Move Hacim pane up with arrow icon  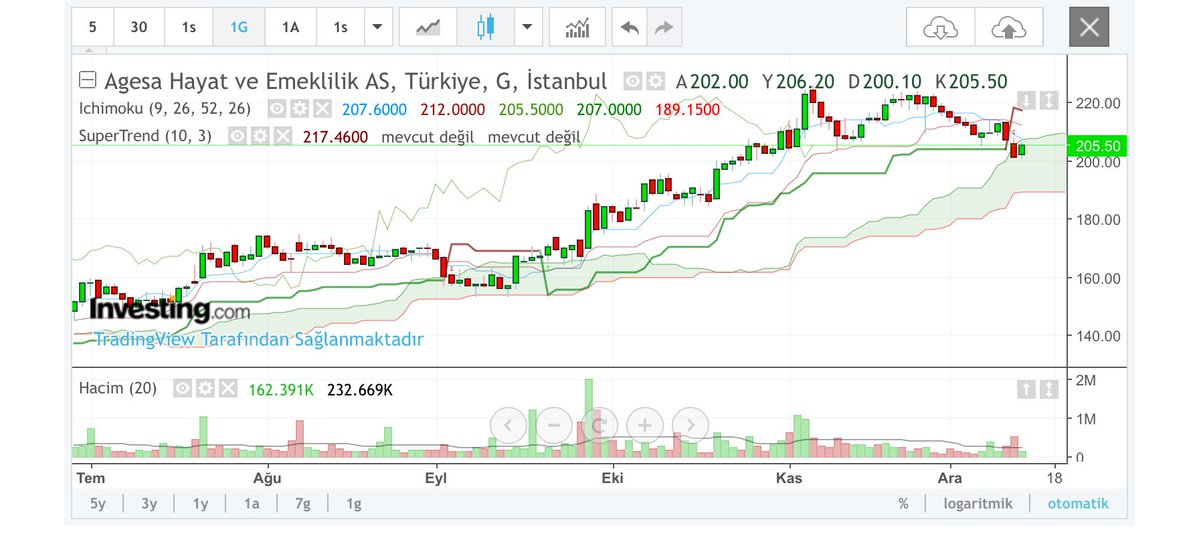[1026, 389]
